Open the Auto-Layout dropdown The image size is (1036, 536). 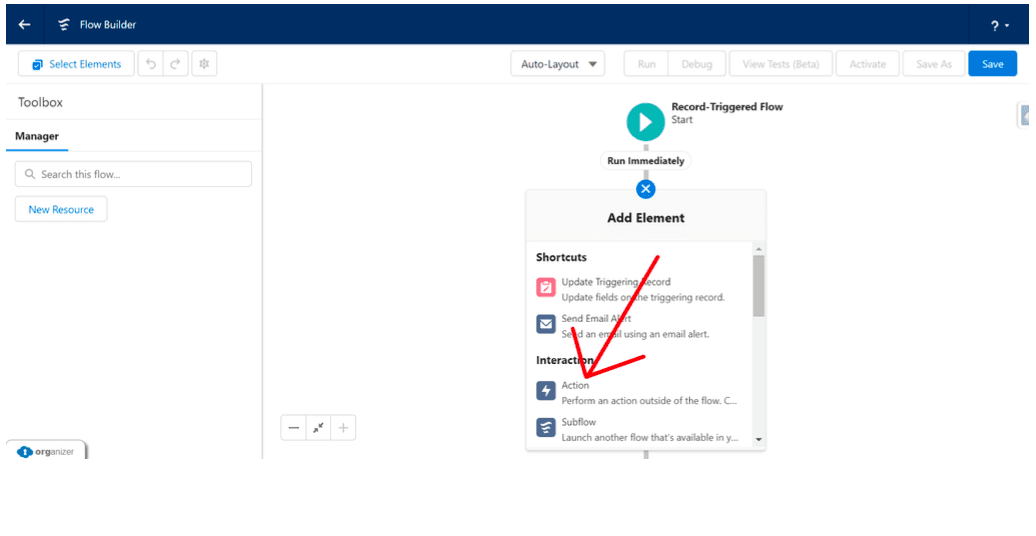click(x=557, y=64)
